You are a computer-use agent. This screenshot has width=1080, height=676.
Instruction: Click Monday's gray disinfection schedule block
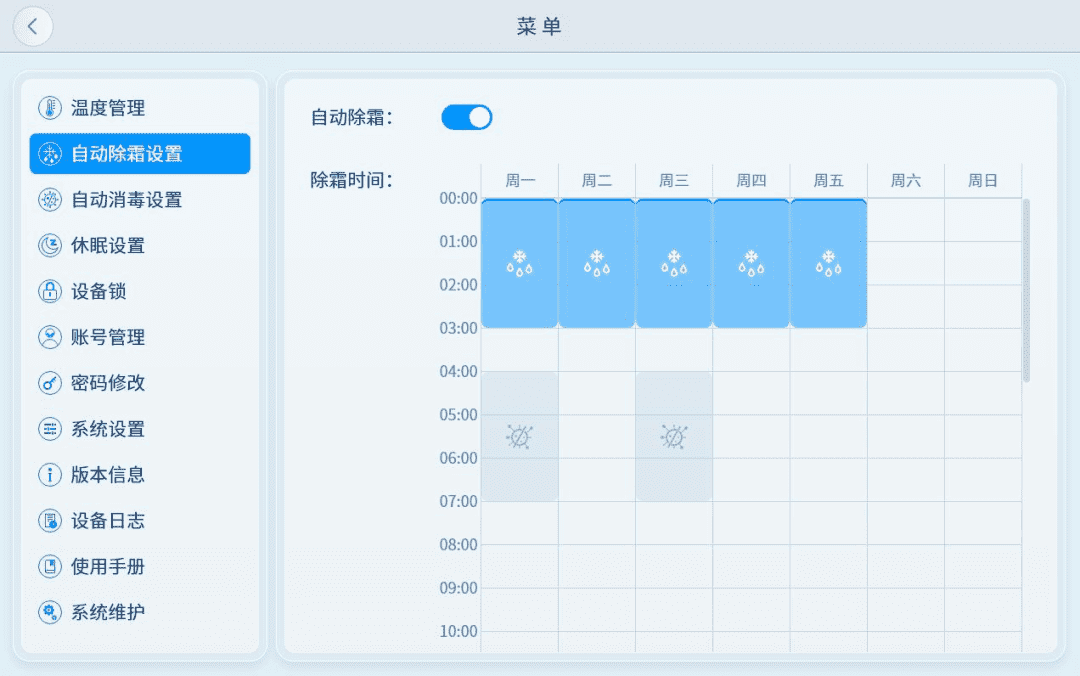[x=519, y=437]
